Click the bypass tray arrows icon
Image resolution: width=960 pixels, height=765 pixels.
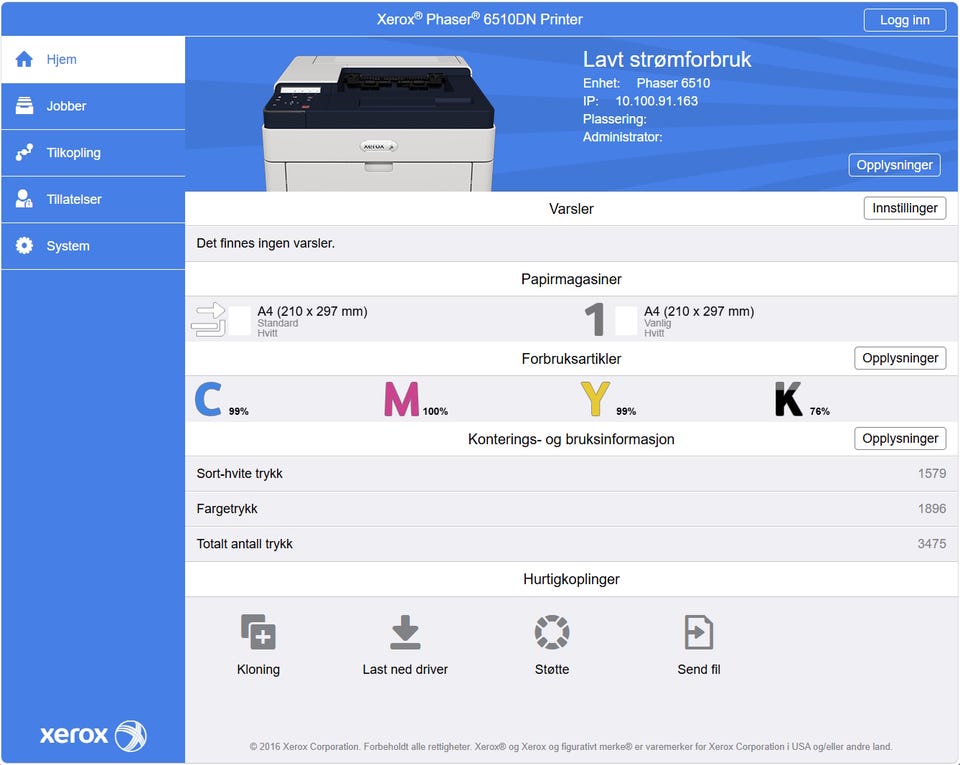(x=208, y=319)
